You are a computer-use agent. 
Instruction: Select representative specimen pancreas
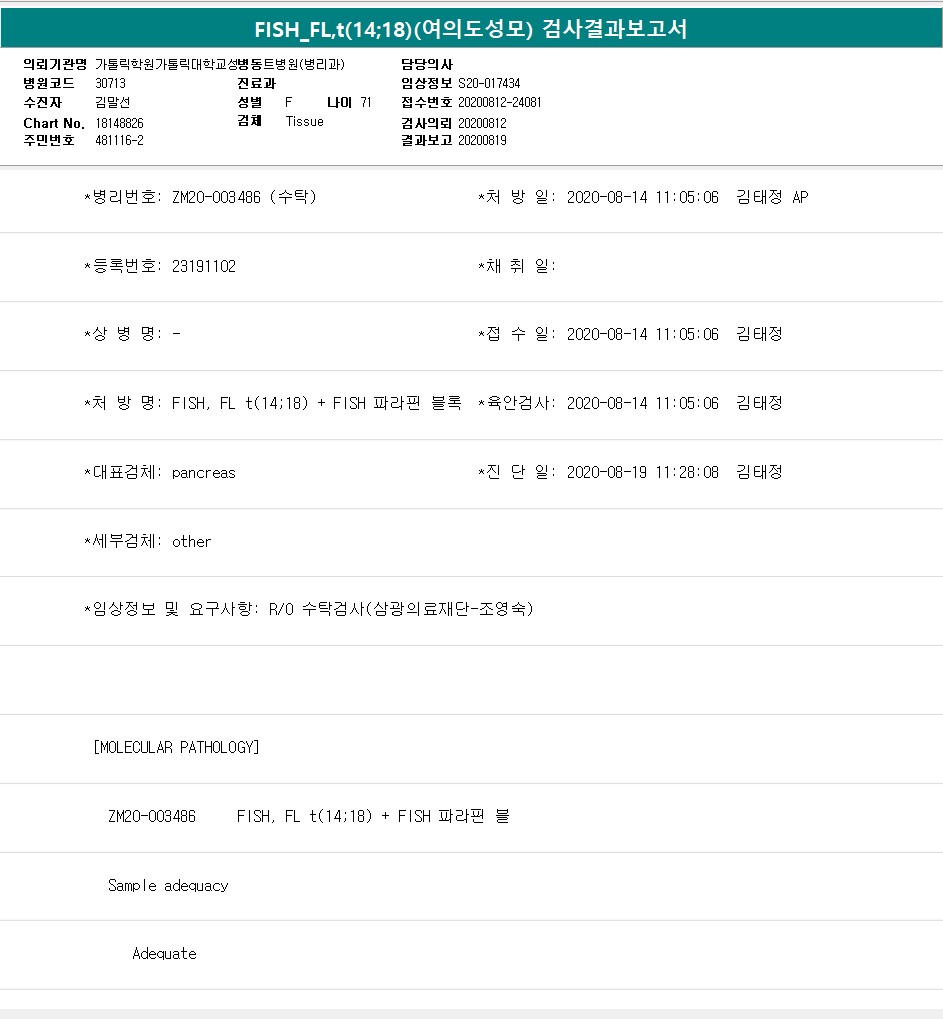[203, 473]
